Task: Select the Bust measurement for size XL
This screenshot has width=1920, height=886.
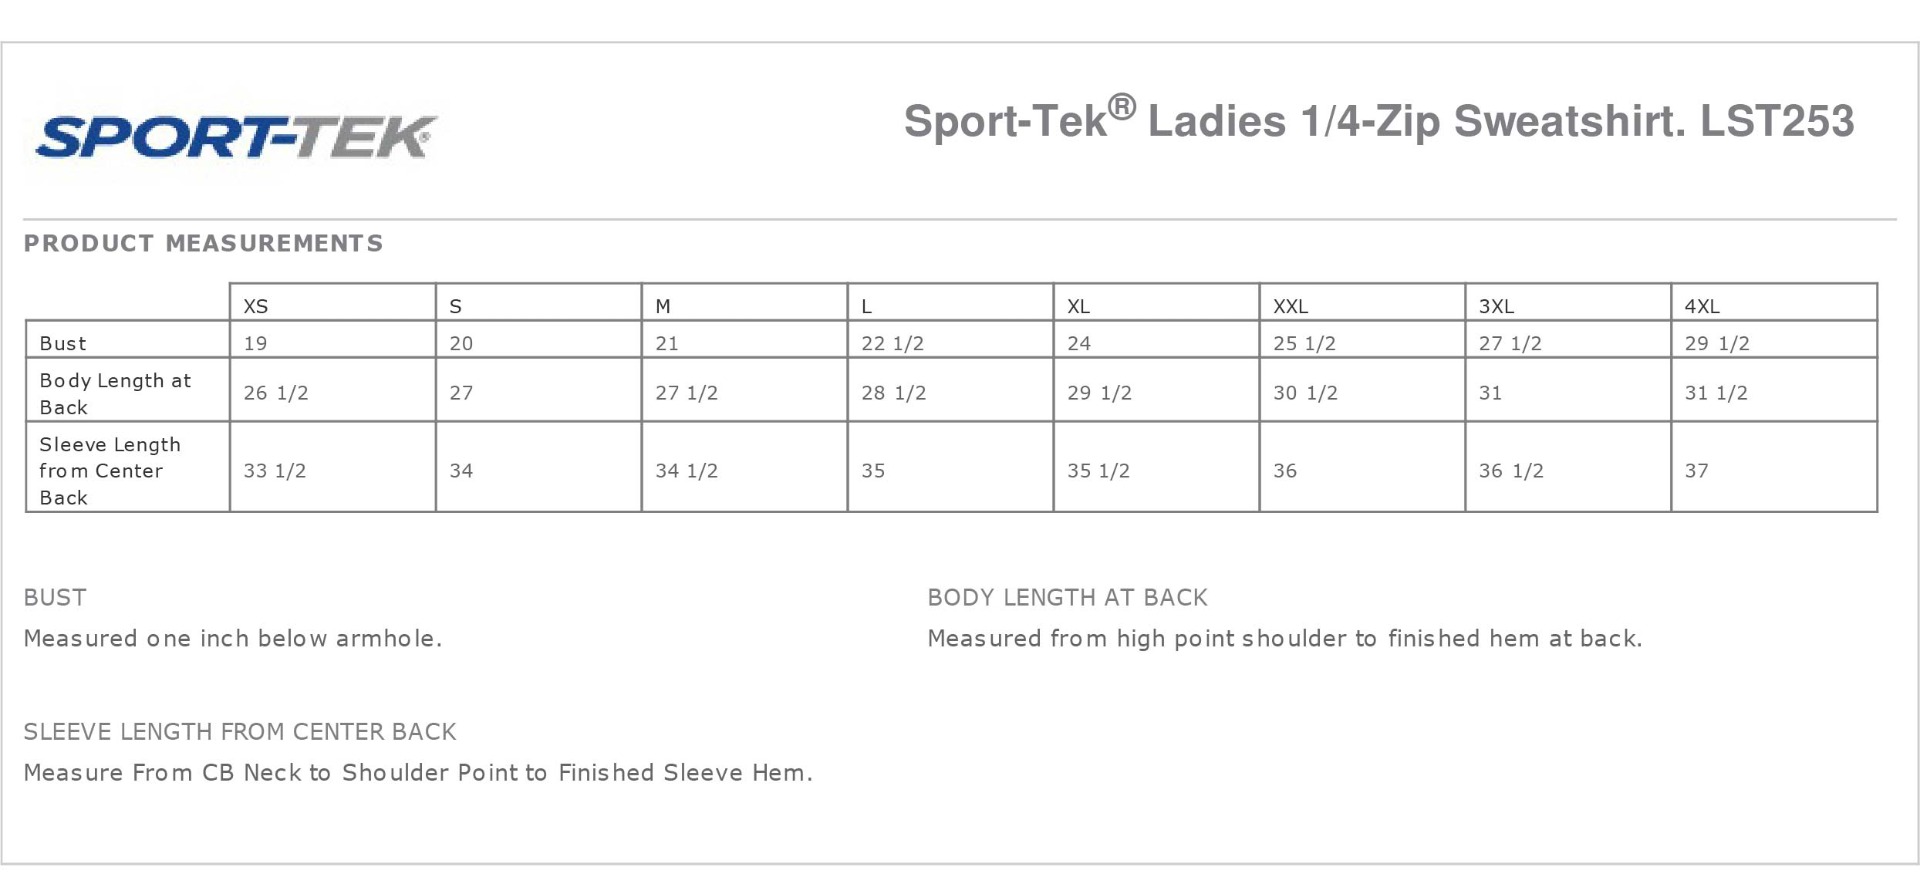Action: point(1079,343)
